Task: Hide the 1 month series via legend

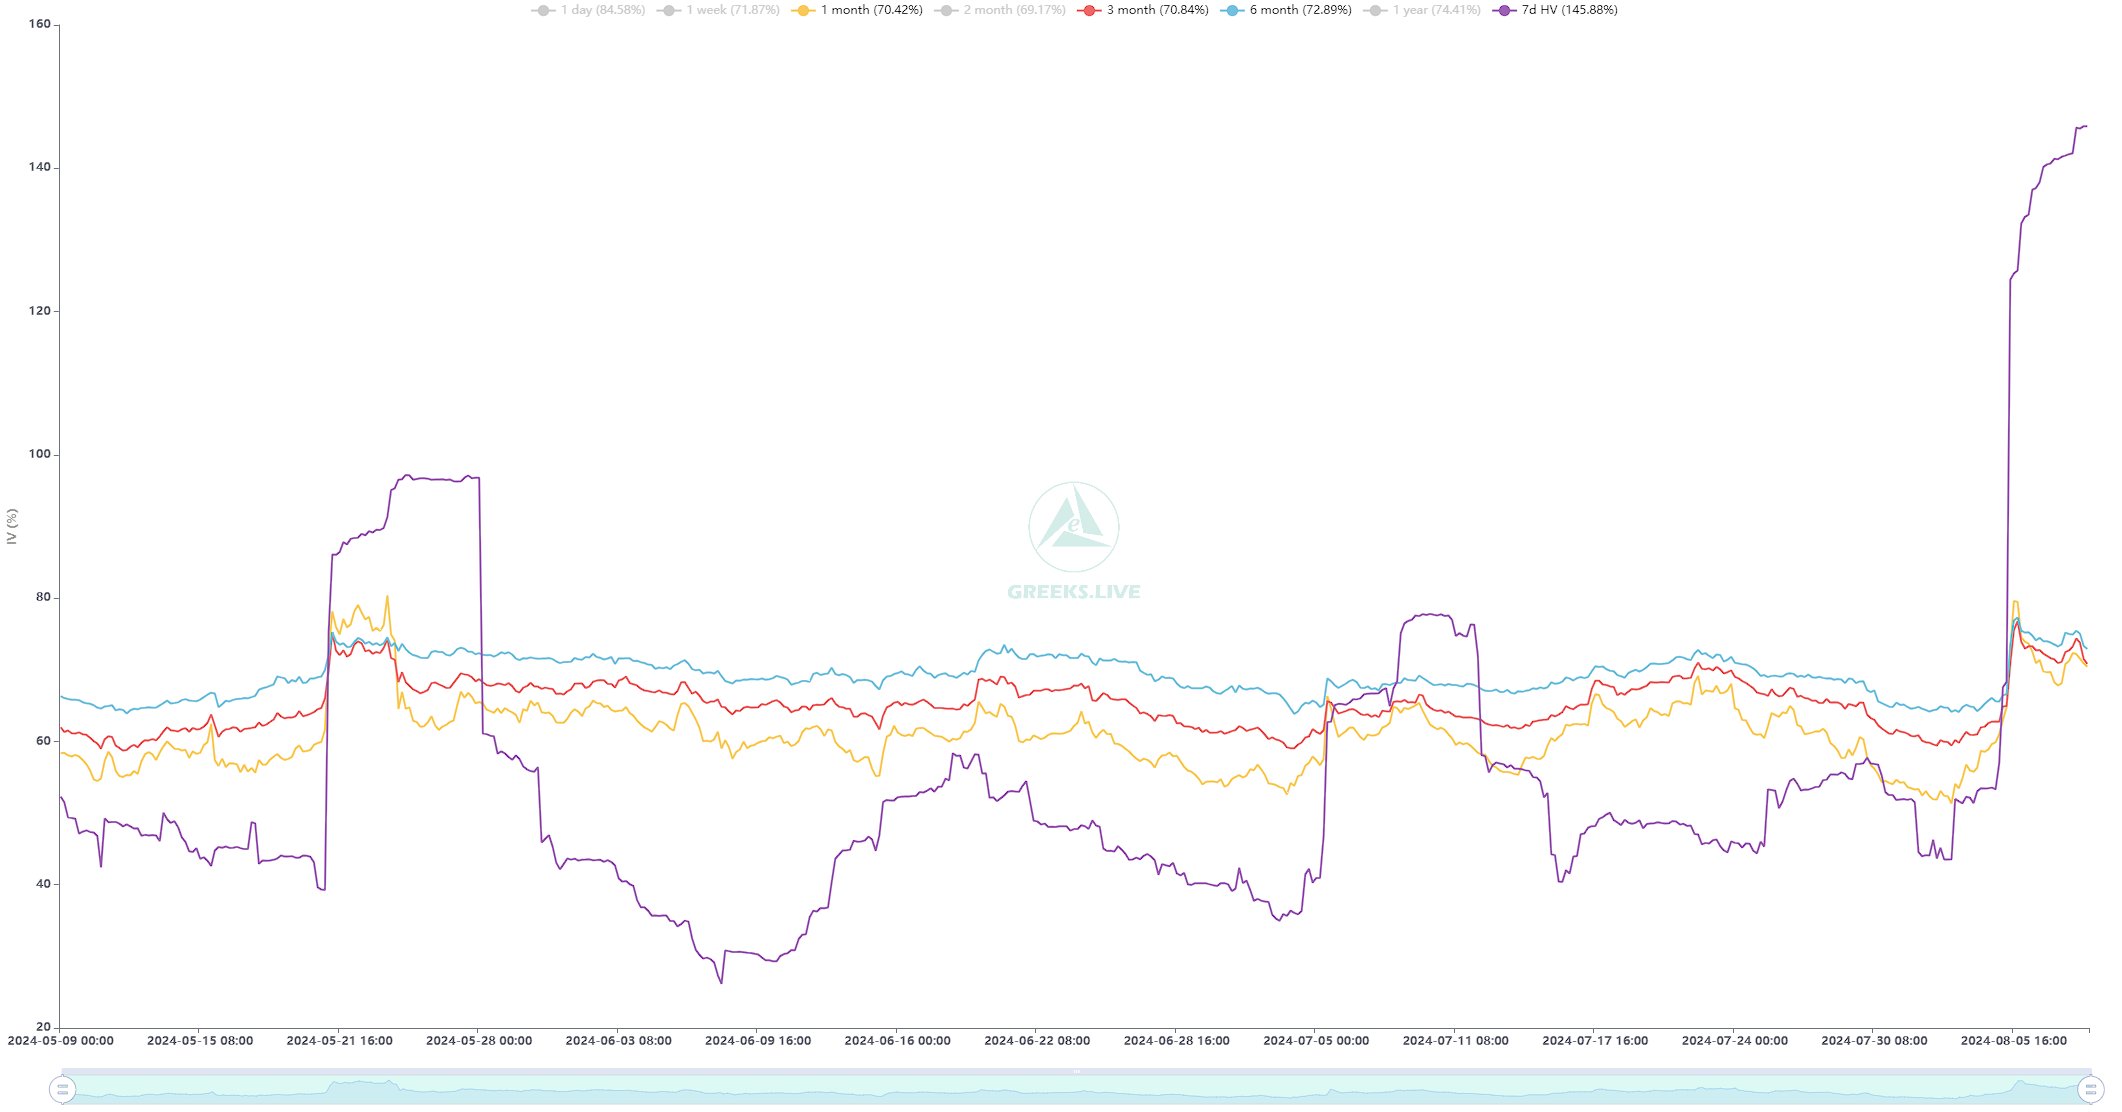Action: tap(871, 10)
